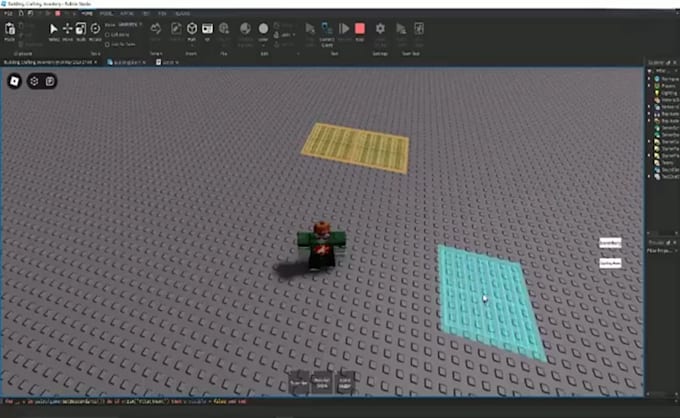
Task: Open the Toolbox icon
Action: (x=176, y=29)
